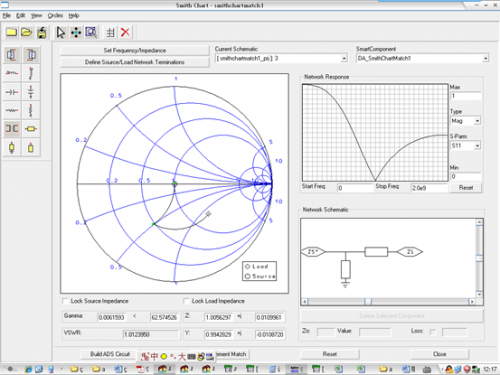Open the Edit menu
Screen dimensions: 500x375
click(21, 15)
